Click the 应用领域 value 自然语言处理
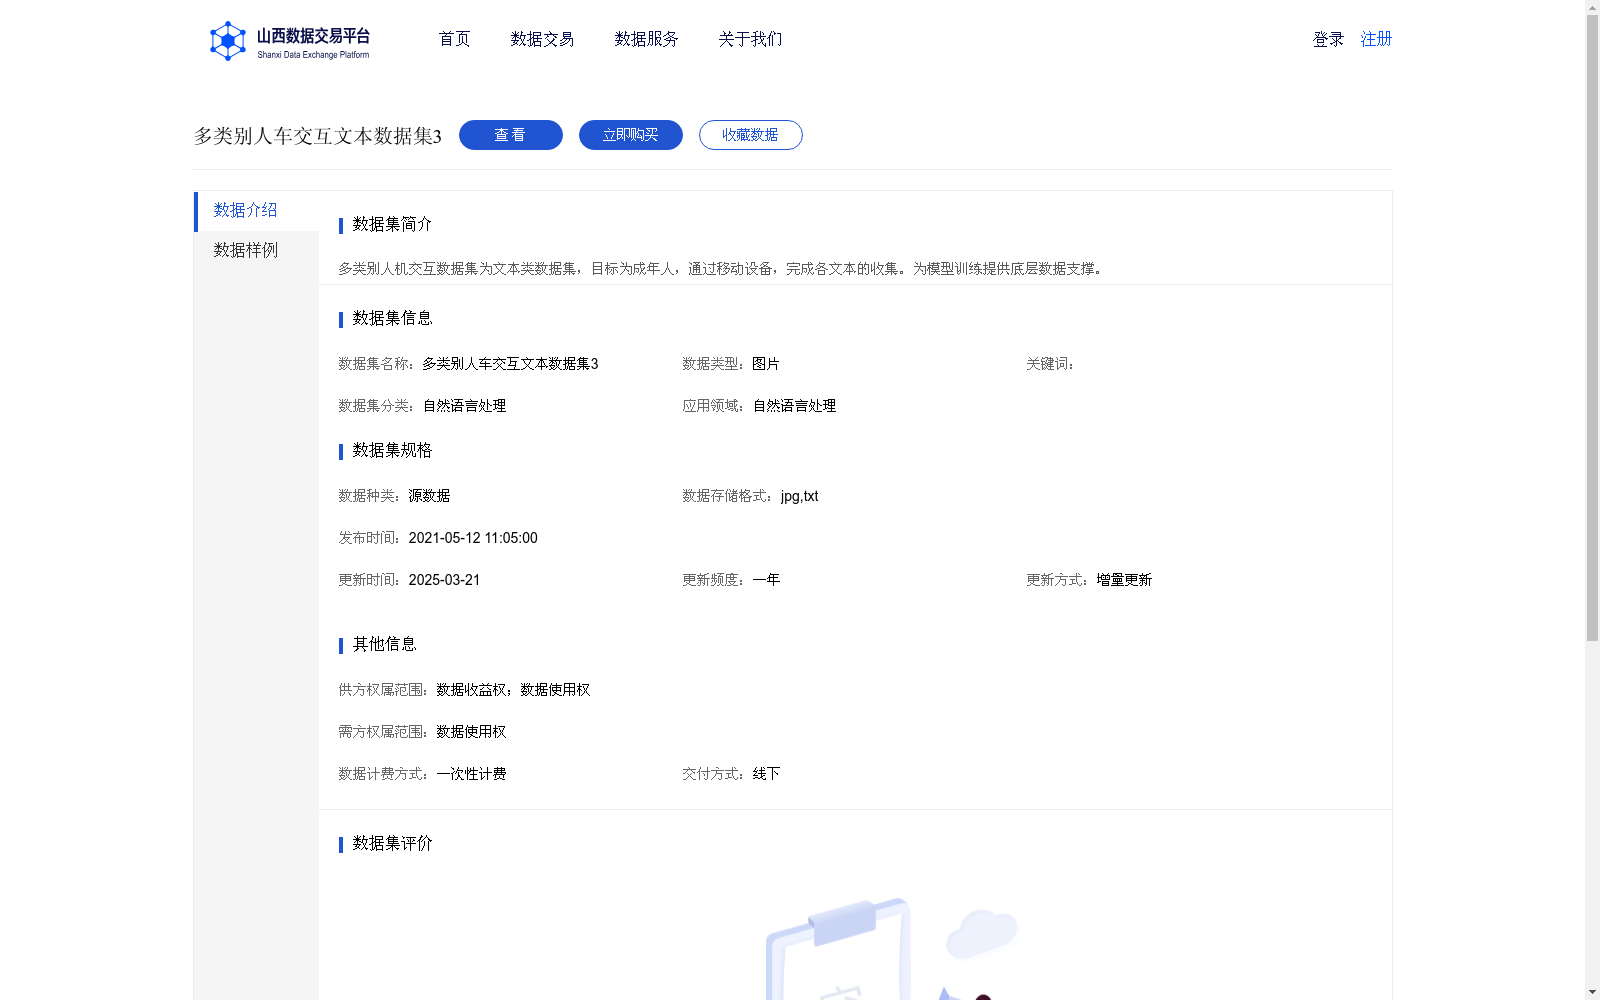The height and width of the screenshot is (1000, 1600). point(794,406)
